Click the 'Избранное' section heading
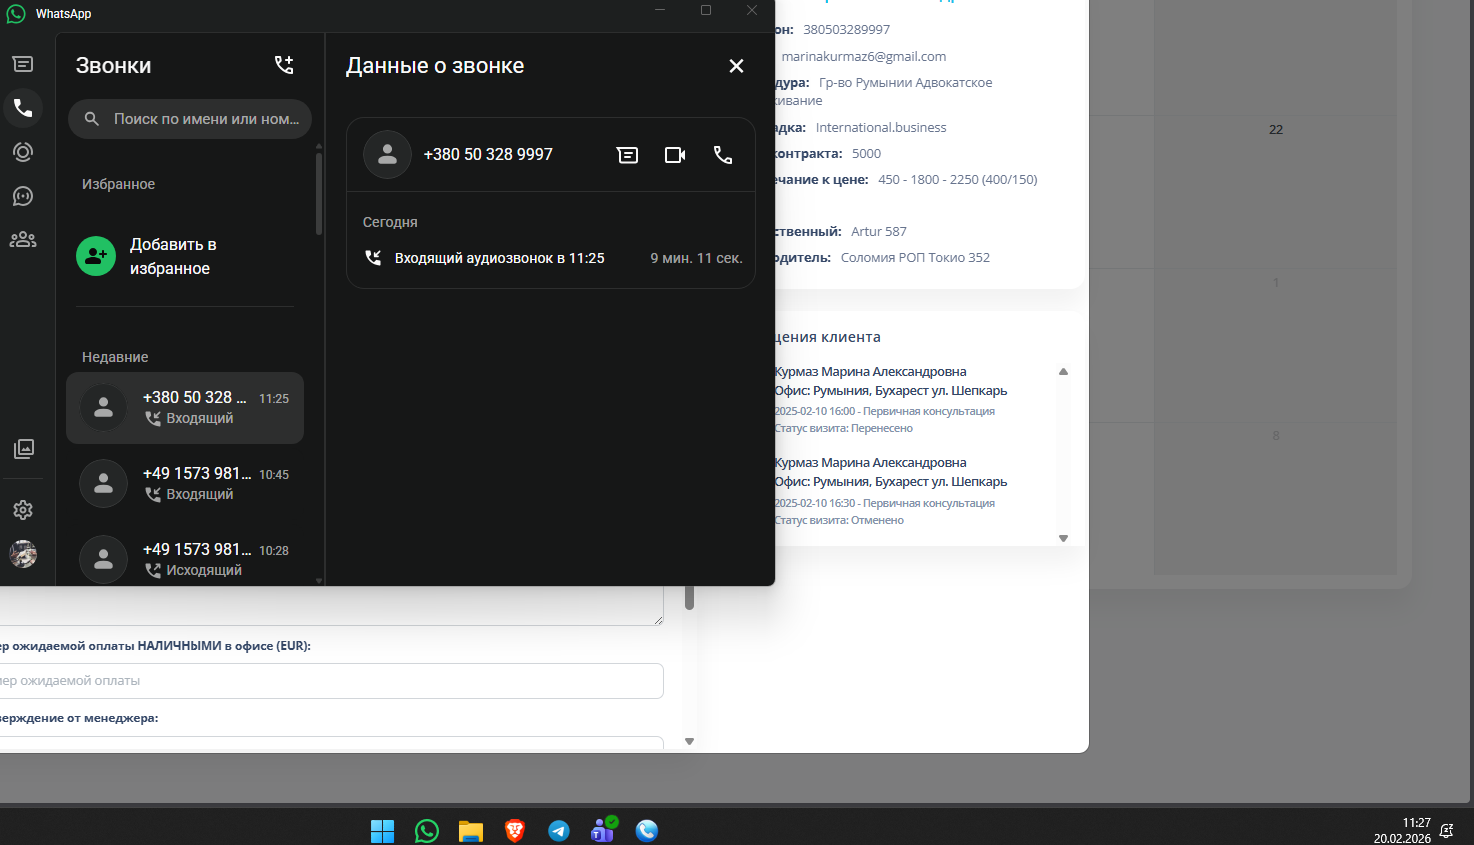 click(x=118, y=184)
